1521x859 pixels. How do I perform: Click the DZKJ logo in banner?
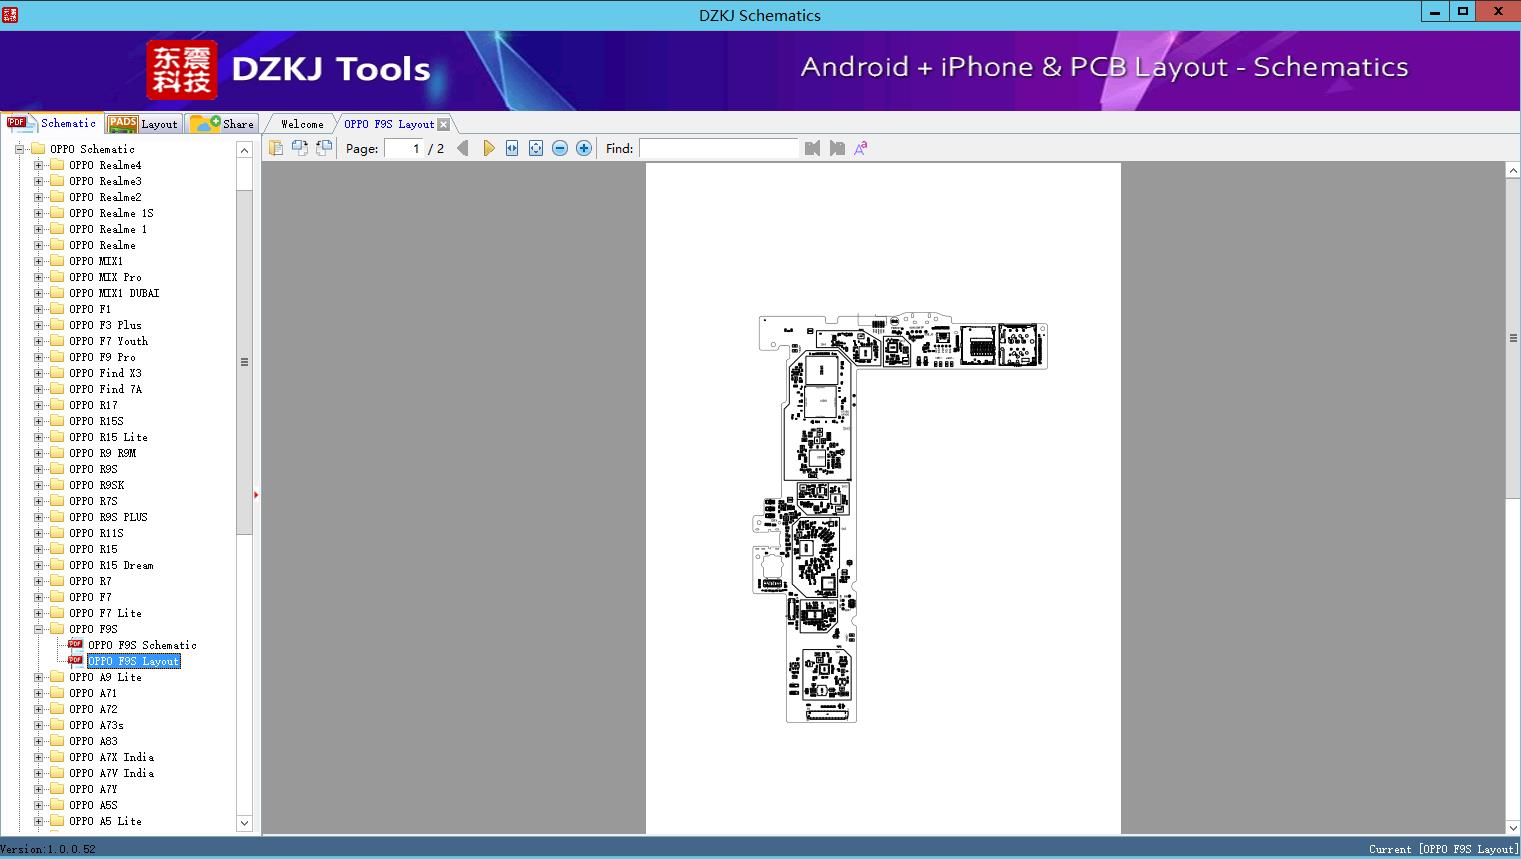tap(181, 70)
